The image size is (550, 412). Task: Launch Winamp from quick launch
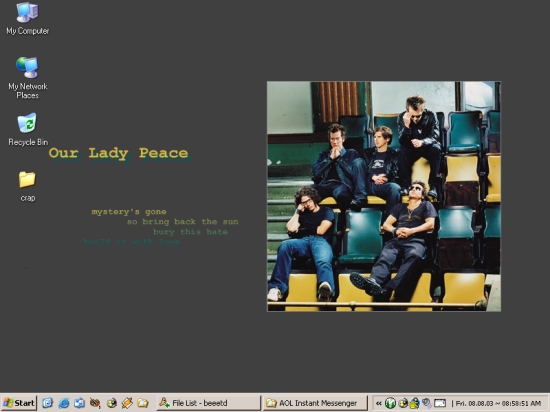127,403
